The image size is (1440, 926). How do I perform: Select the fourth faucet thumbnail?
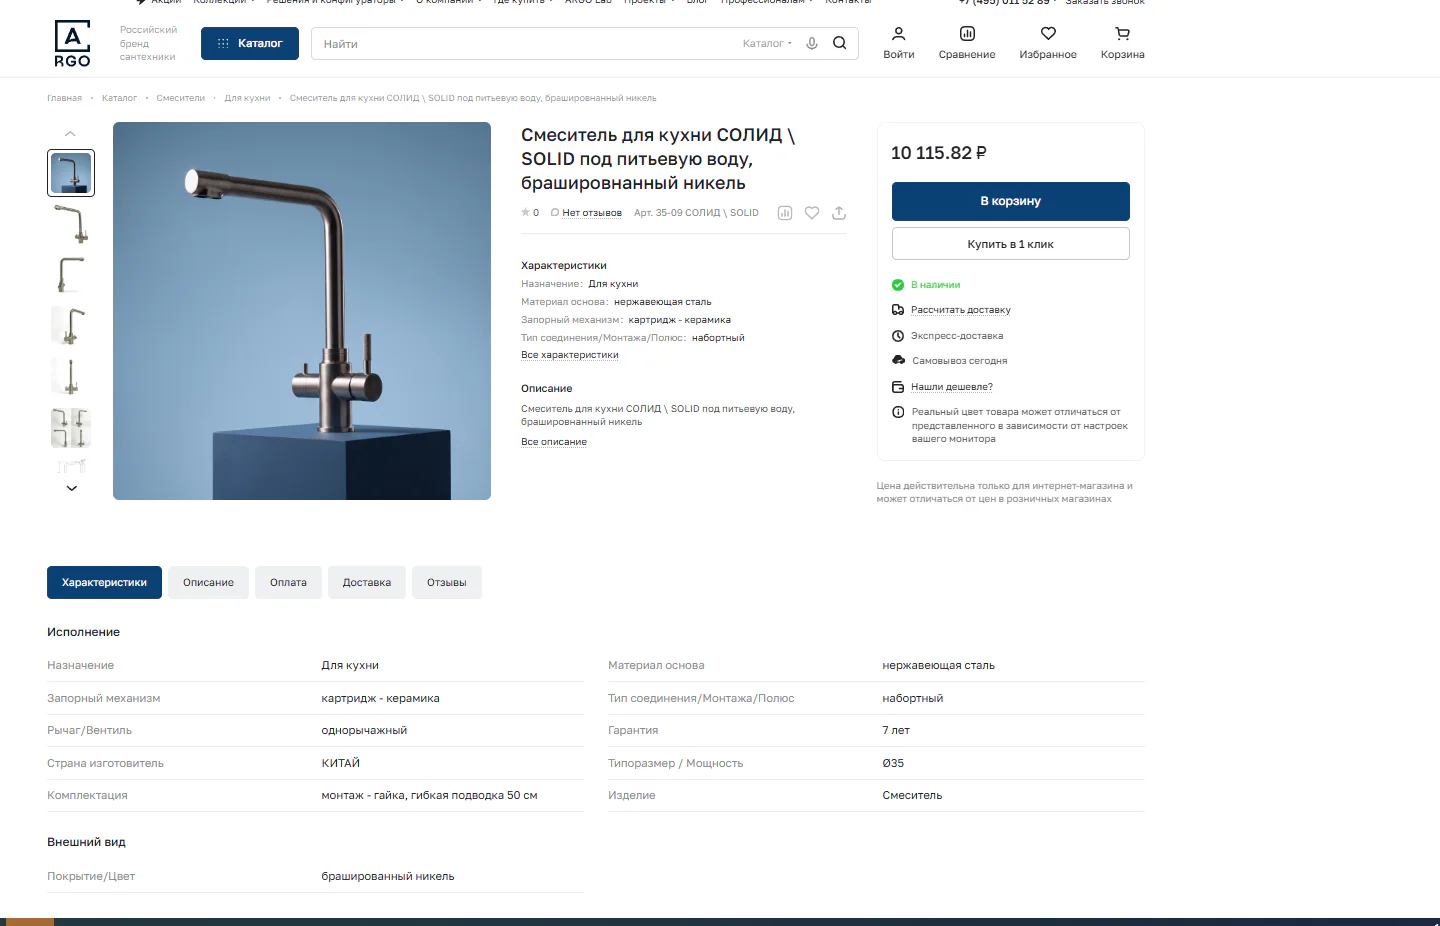point(71,326)
